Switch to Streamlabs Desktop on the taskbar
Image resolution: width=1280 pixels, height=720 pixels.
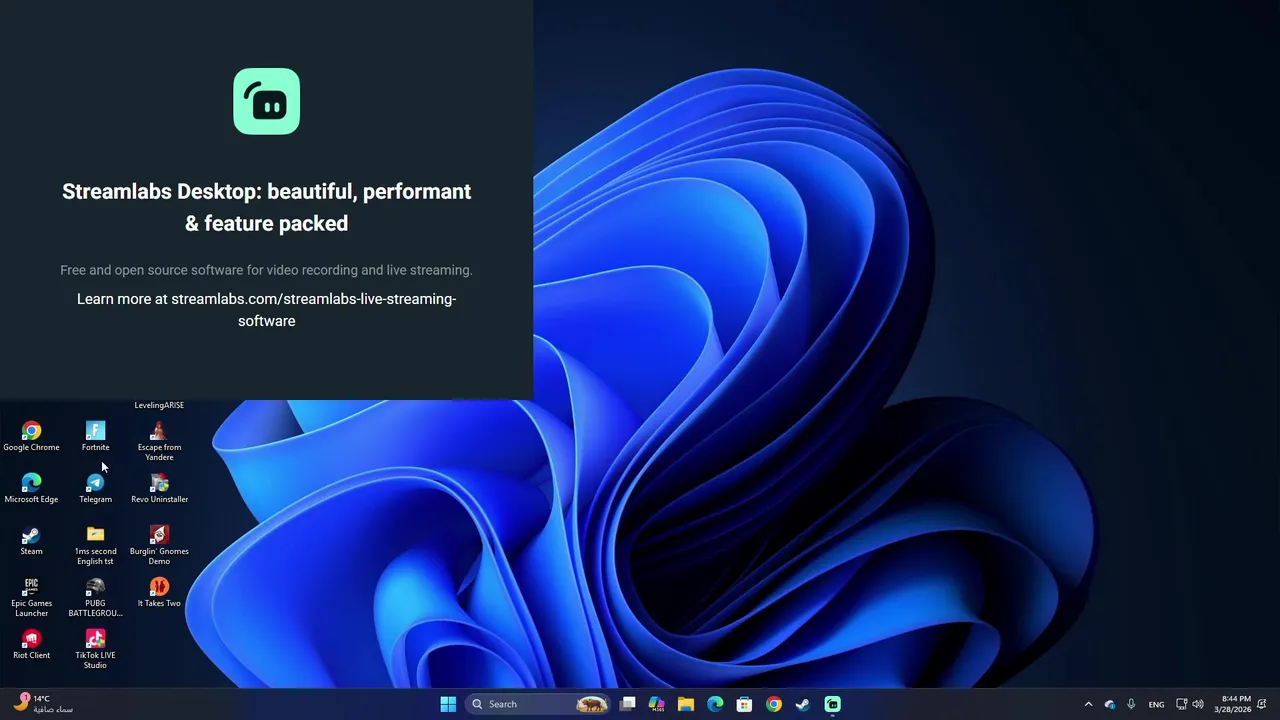(x=832, y=704)
